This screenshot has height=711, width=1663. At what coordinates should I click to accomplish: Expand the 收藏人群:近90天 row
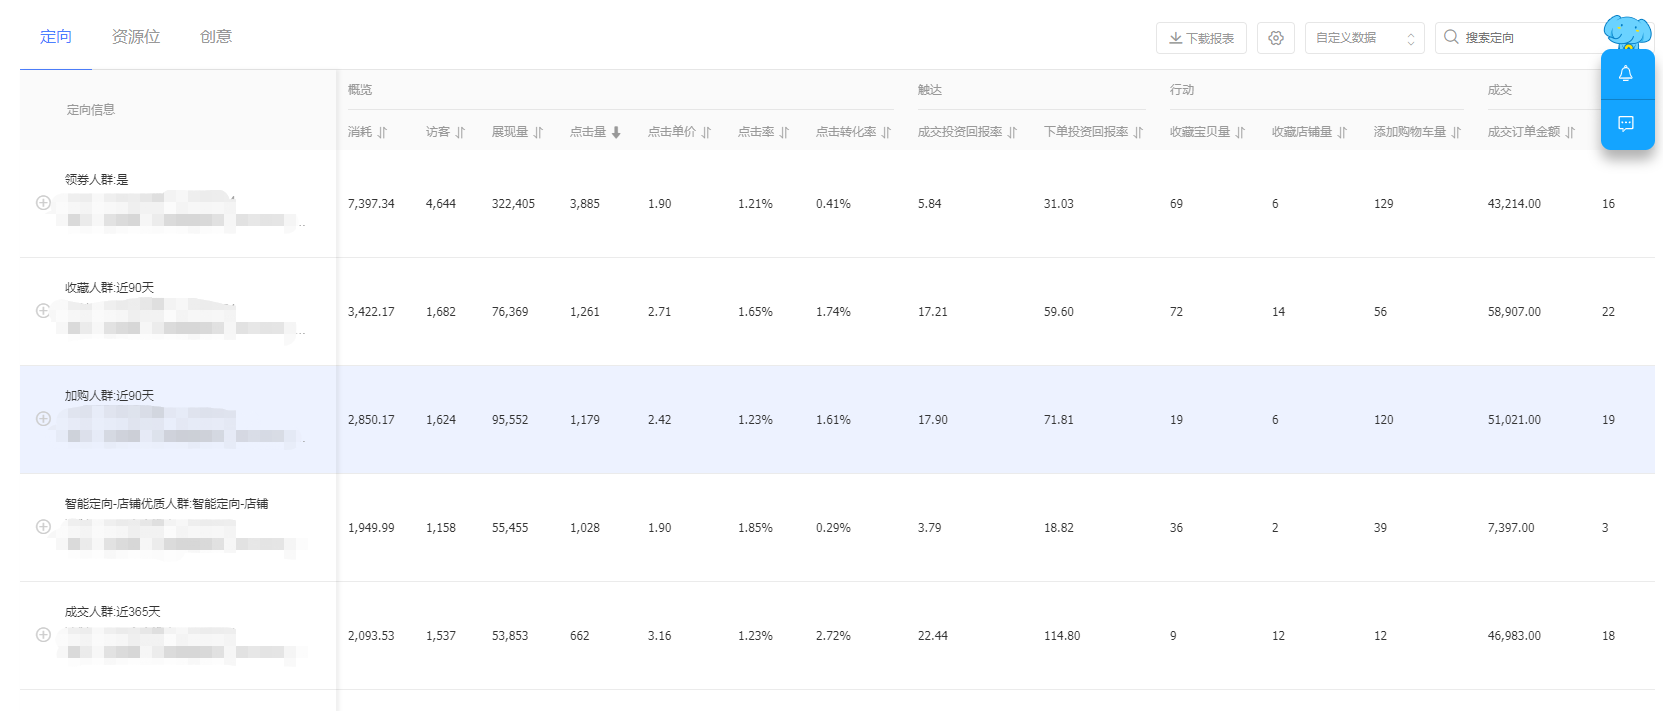tap(43, 311)
